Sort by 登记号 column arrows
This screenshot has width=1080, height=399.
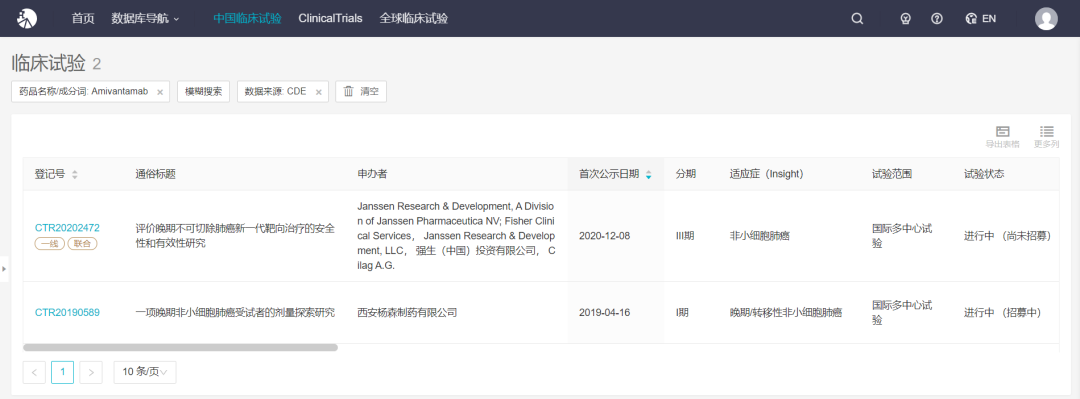tap(74, 175)
